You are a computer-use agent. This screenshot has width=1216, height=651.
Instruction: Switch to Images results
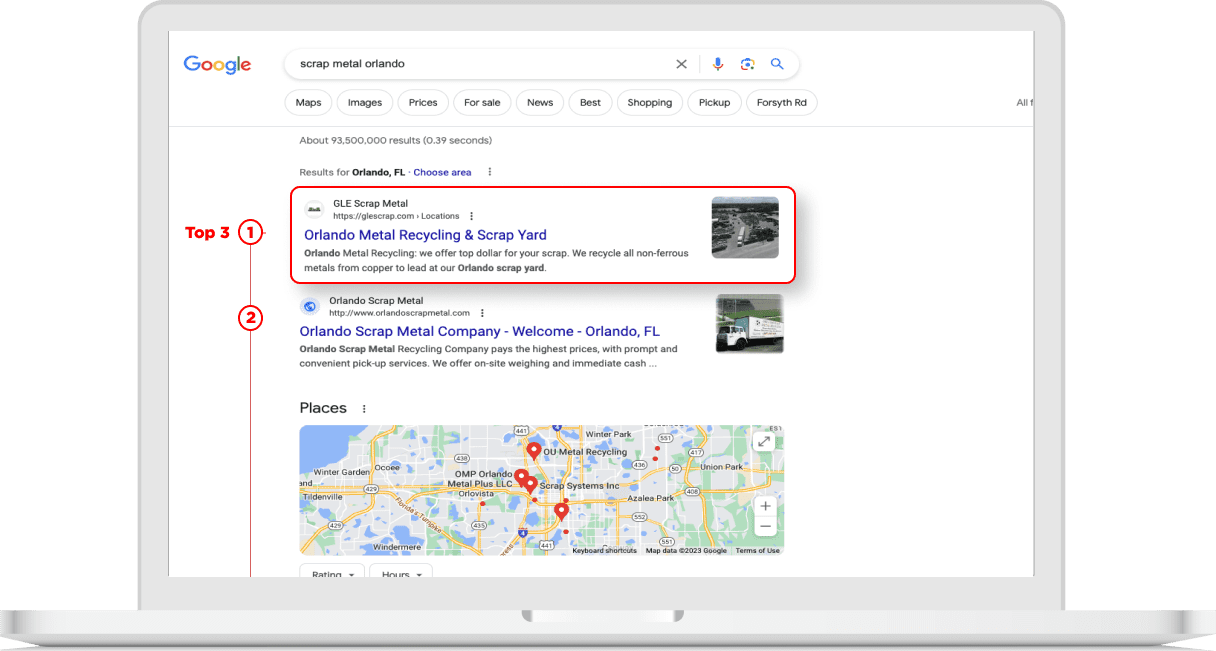[365, 102]
